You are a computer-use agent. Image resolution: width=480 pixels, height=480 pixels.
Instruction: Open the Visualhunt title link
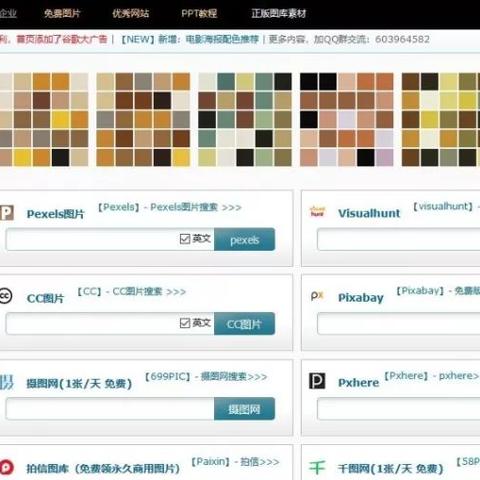pyautogui.click(x=369, y=213)
